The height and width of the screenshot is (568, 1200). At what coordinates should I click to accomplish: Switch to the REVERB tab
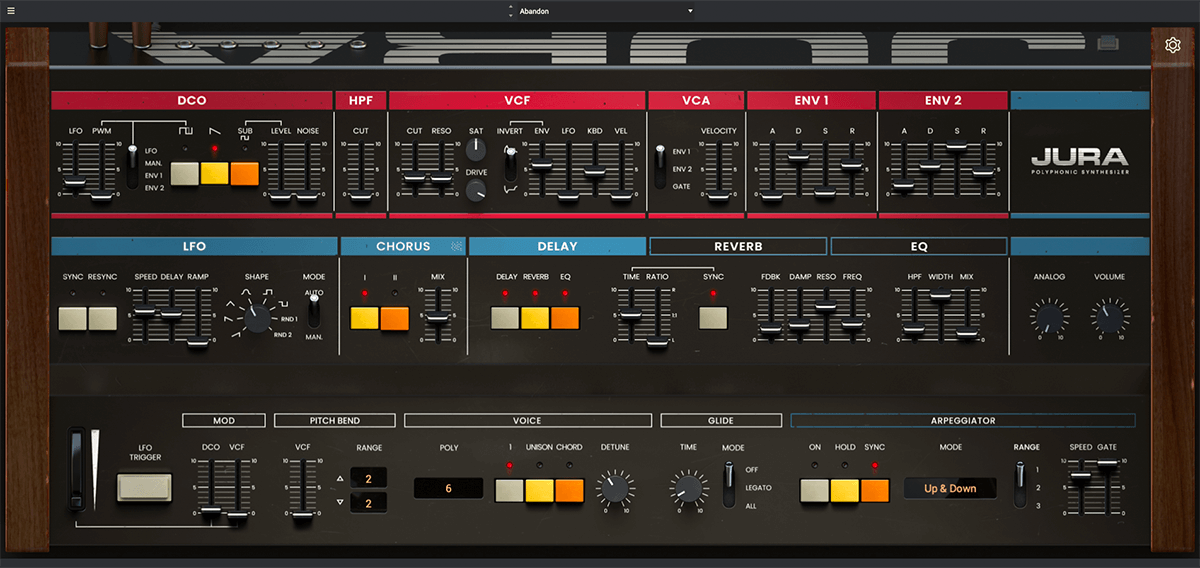(x=738, y=246)
